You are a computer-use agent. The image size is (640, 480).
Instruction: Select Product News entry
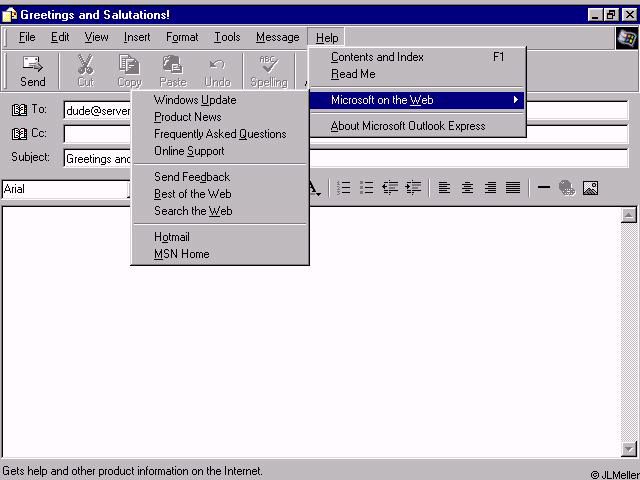point(220,117)
